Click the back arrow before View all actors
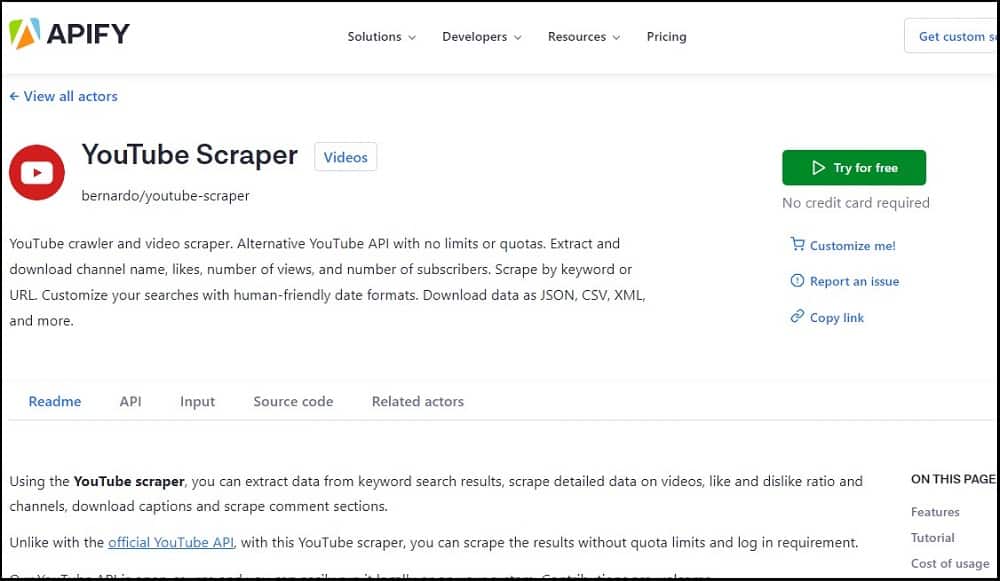 click(14, 96)
